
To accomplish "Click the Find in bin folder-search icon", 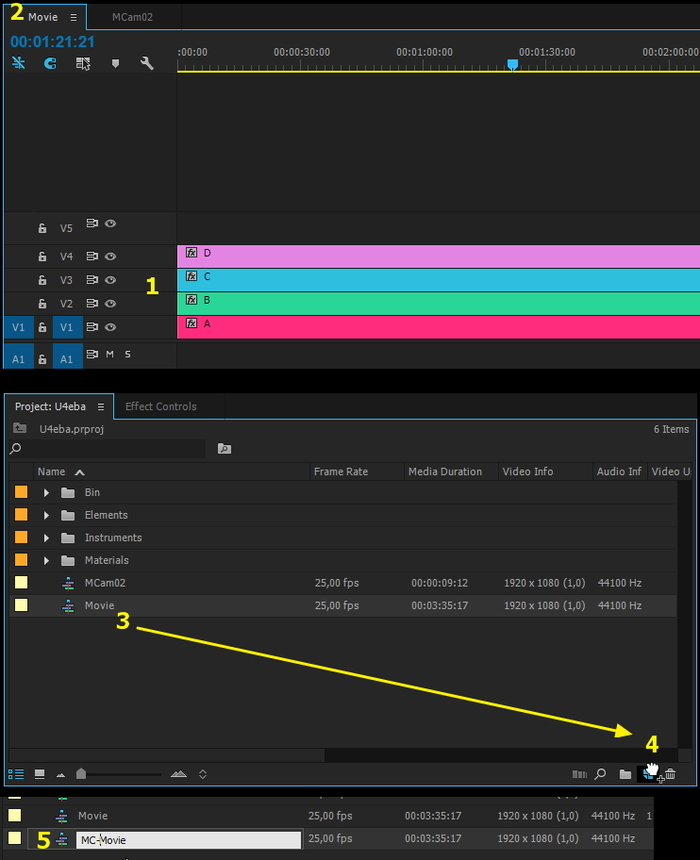I will click(224, 449).
